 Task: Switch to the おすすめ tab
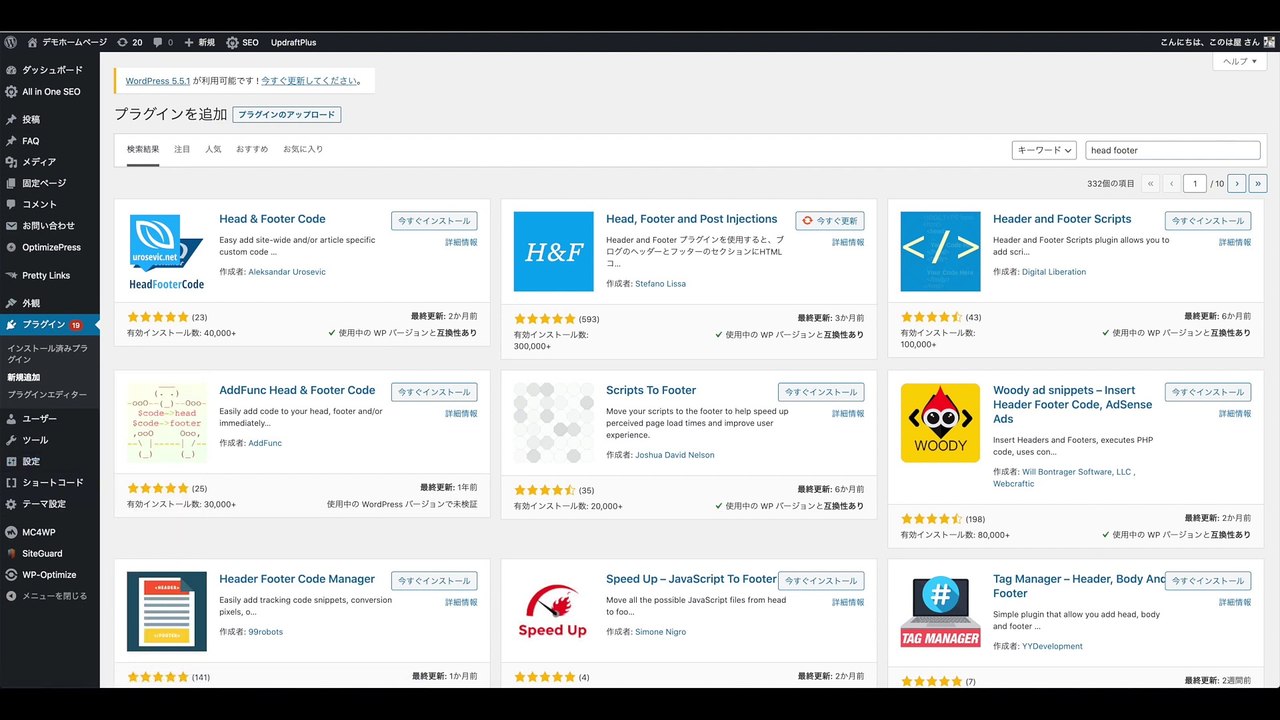(252, 149)
